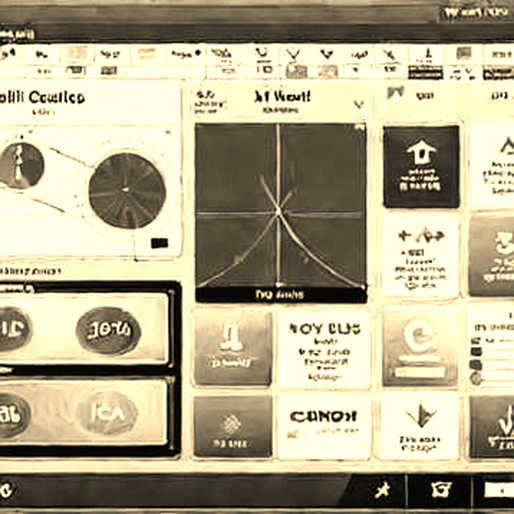The width and height of the screenshot is (514, 514).
Task: Select the first toolbar menu item on the left
Action: pos(8,54)
